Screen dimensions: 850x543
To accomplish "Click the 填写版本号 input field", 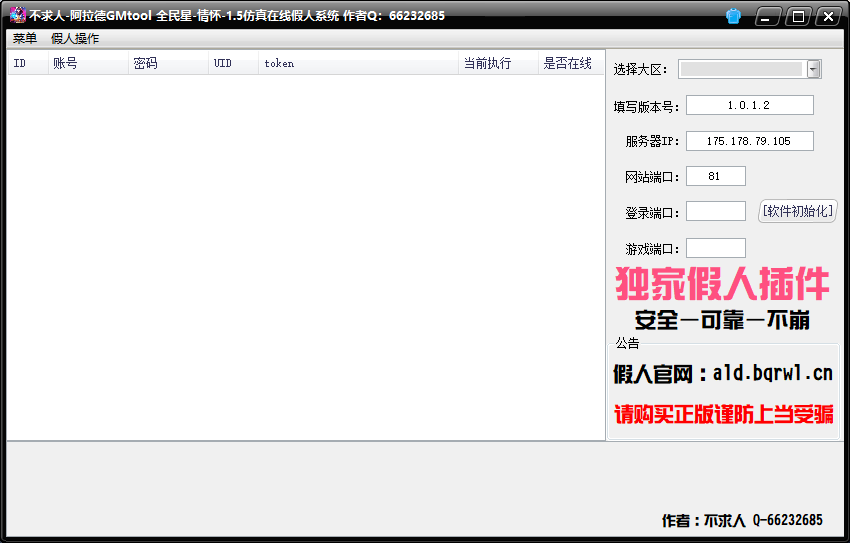I will pyautogui.click(x=750, y=105).
